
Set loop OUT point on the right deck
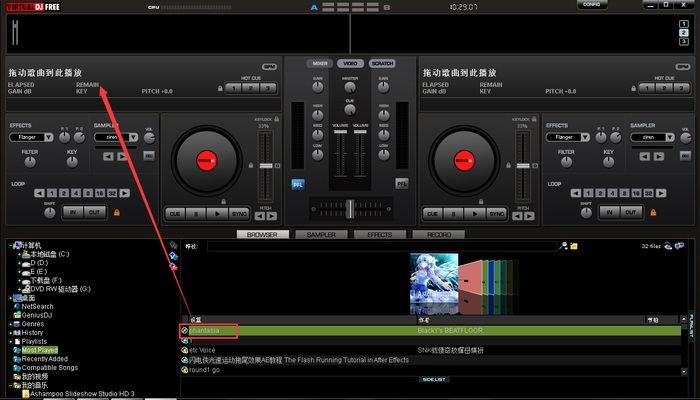(x=630, y=212)
